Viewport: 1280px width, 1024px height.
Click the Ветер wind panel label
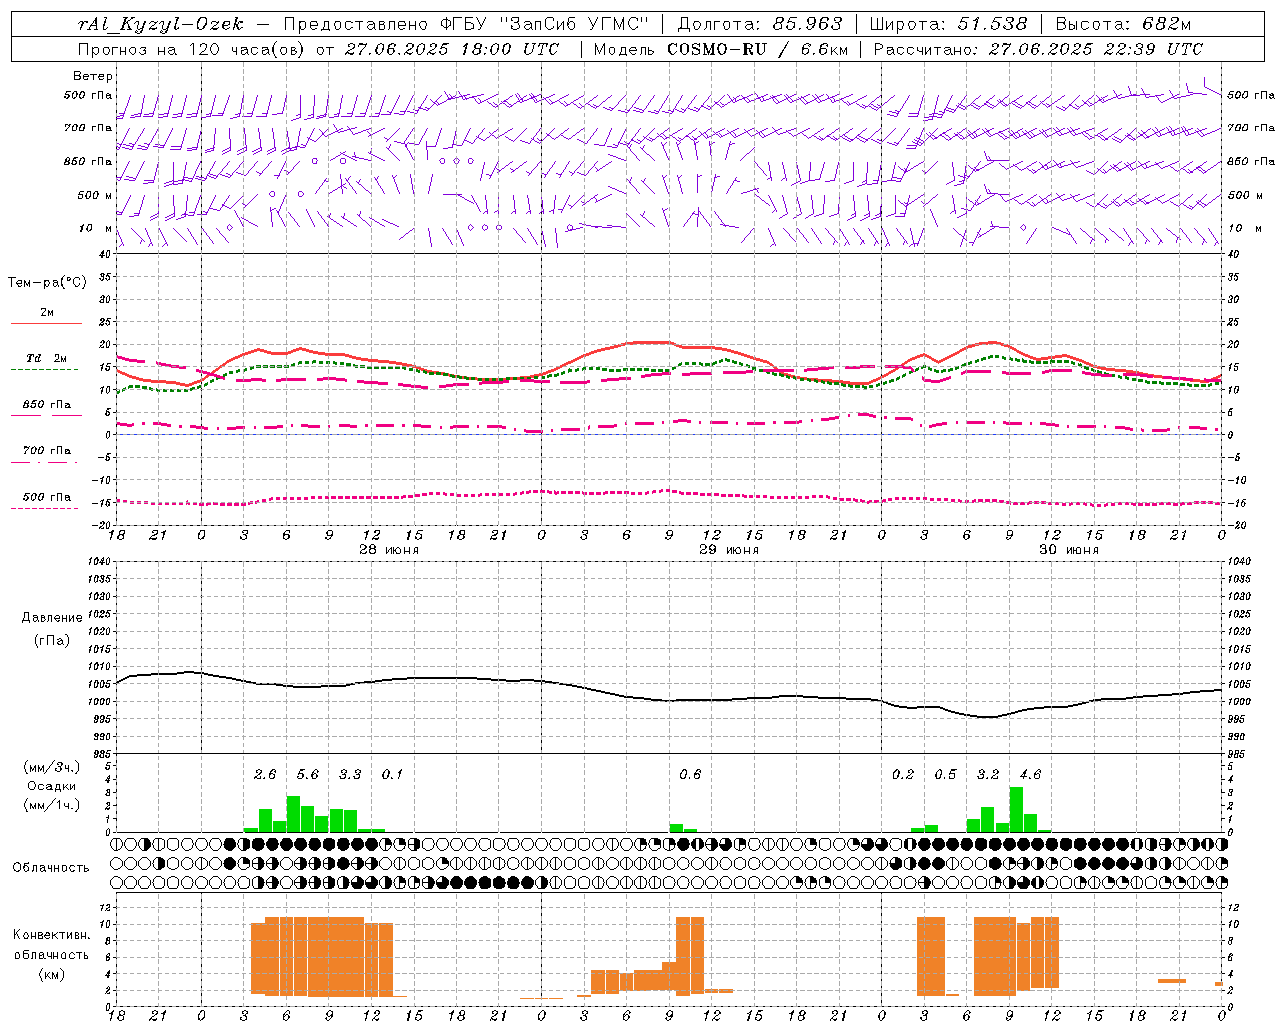click(93, 76)
